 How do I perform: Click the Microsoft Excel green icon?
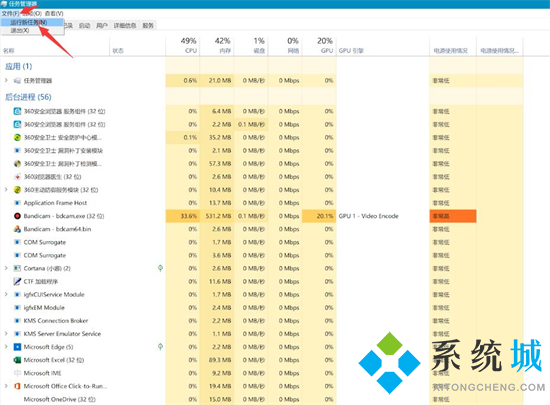tap(17, 360)
